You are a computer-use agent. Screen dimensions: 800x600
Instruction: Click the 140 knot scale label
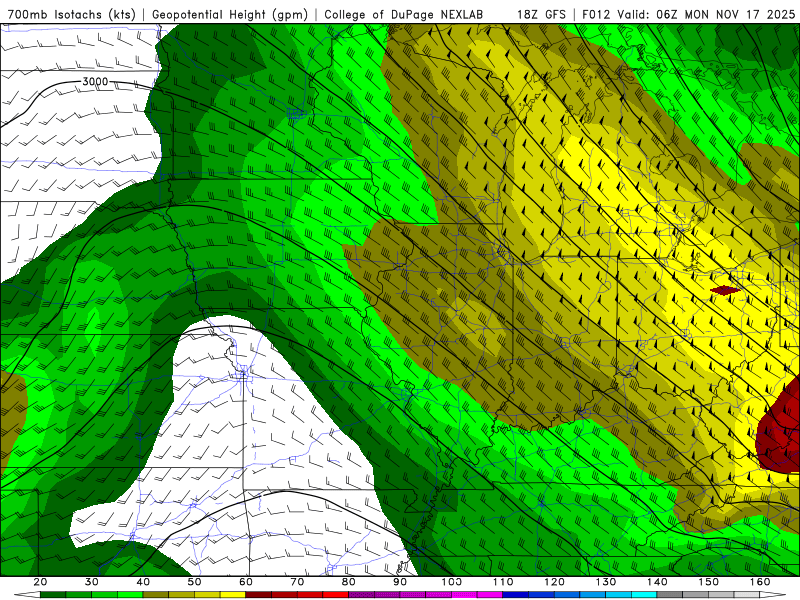coord(657,582)
